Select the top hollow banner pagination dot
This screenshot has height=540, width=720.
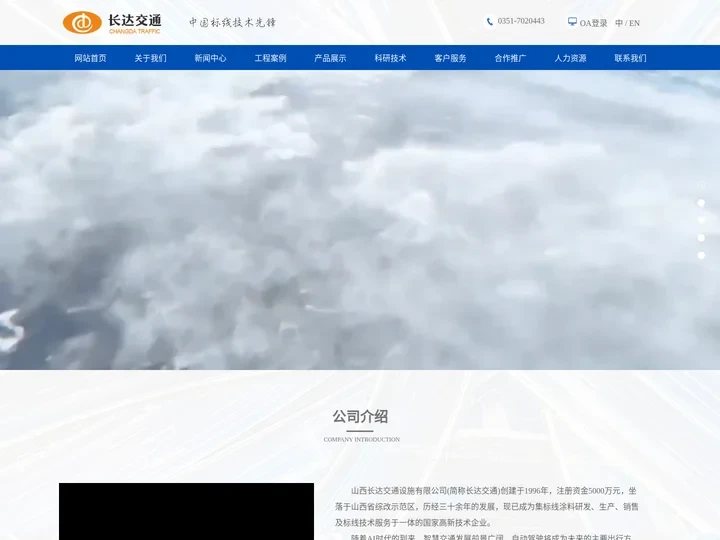[701, 186]
